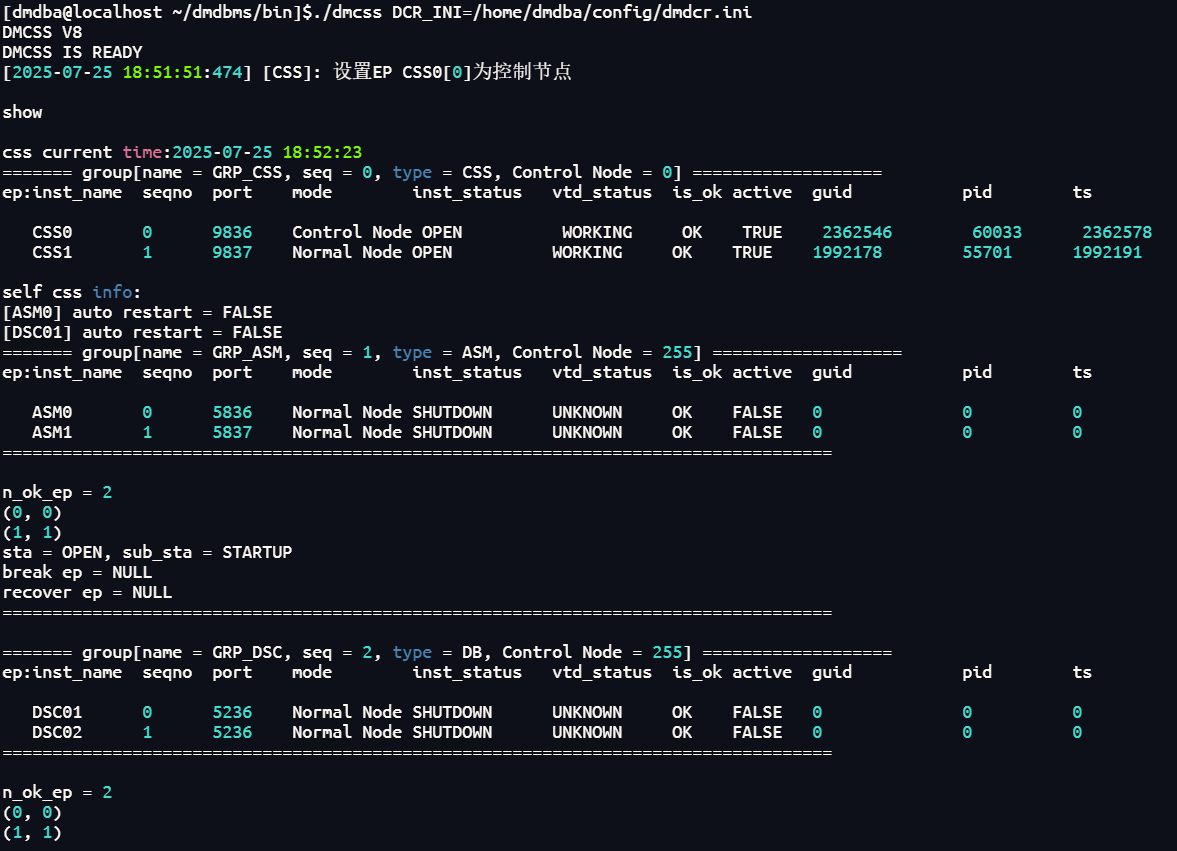
Task: Click the typed 'show' command
Action: coord(23,113)
